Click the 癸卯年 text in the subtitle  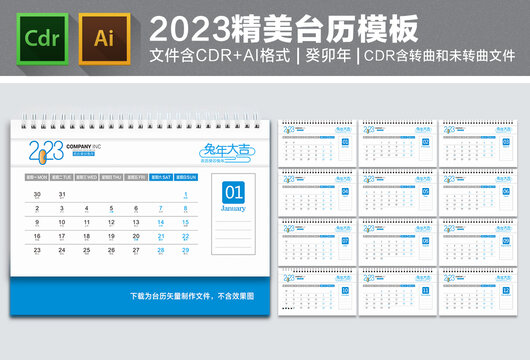[x=328, y=56]
